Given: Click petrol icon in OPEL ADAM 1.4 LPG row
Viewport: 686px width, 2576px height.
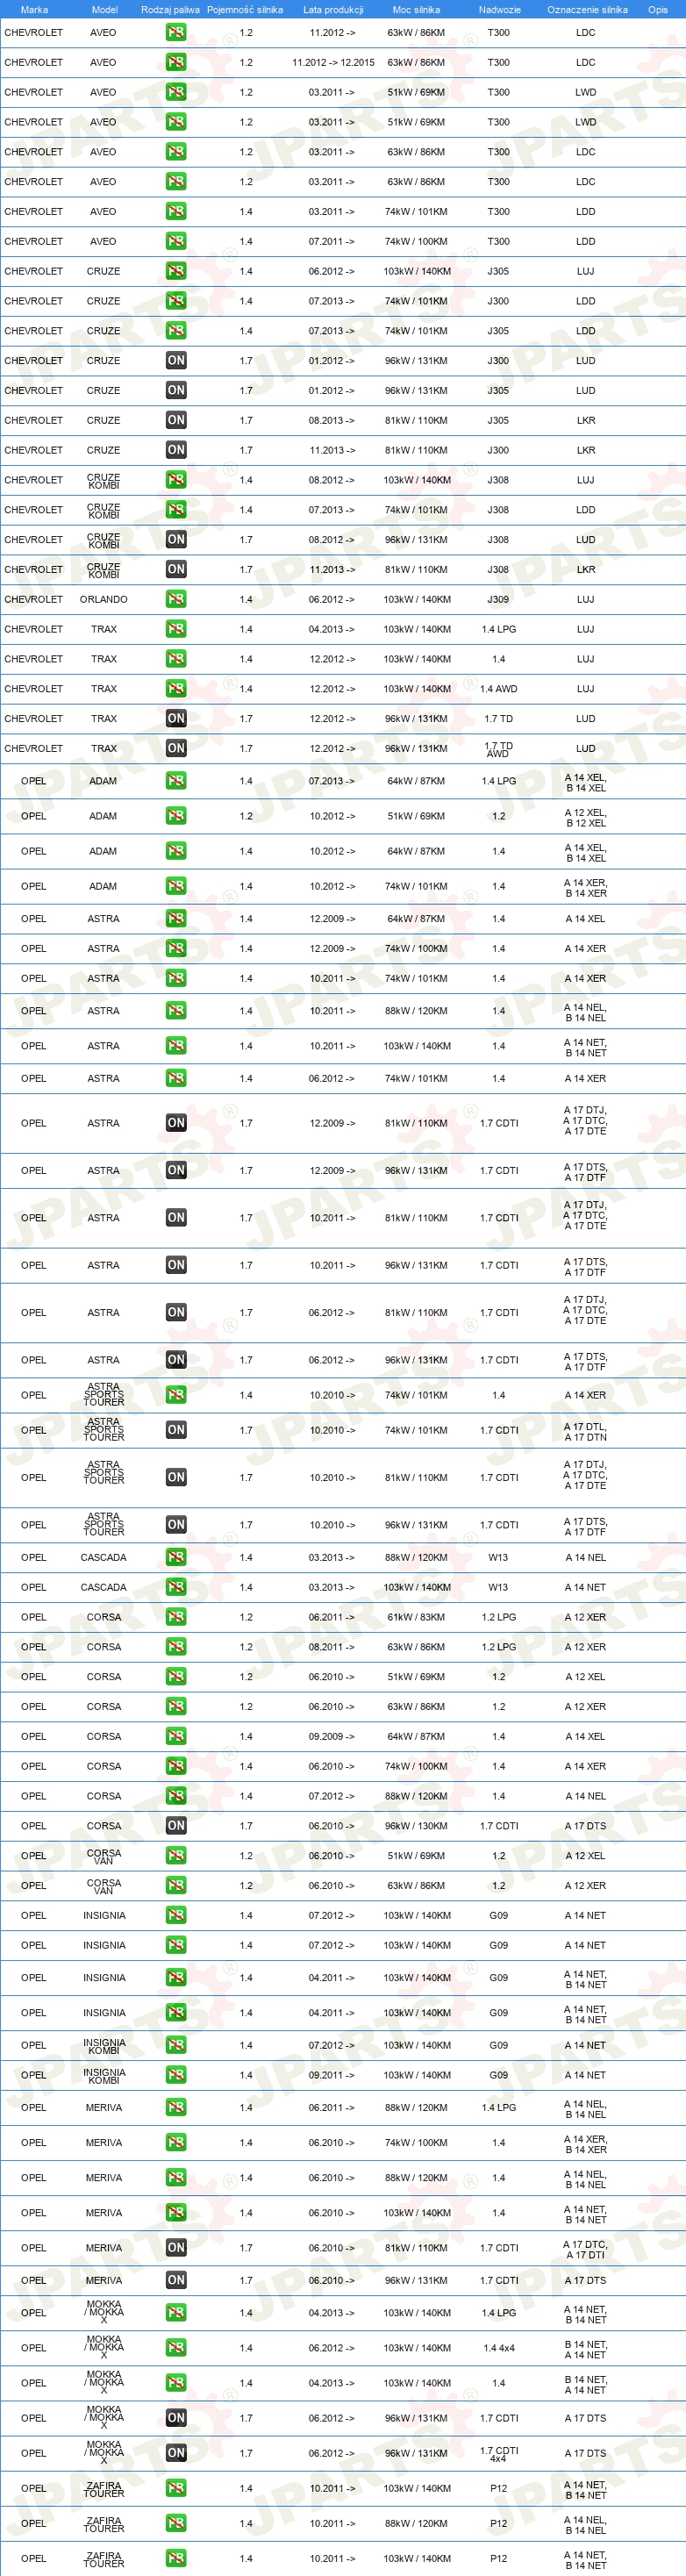Looking at the screenshot, I should [176, 781].
